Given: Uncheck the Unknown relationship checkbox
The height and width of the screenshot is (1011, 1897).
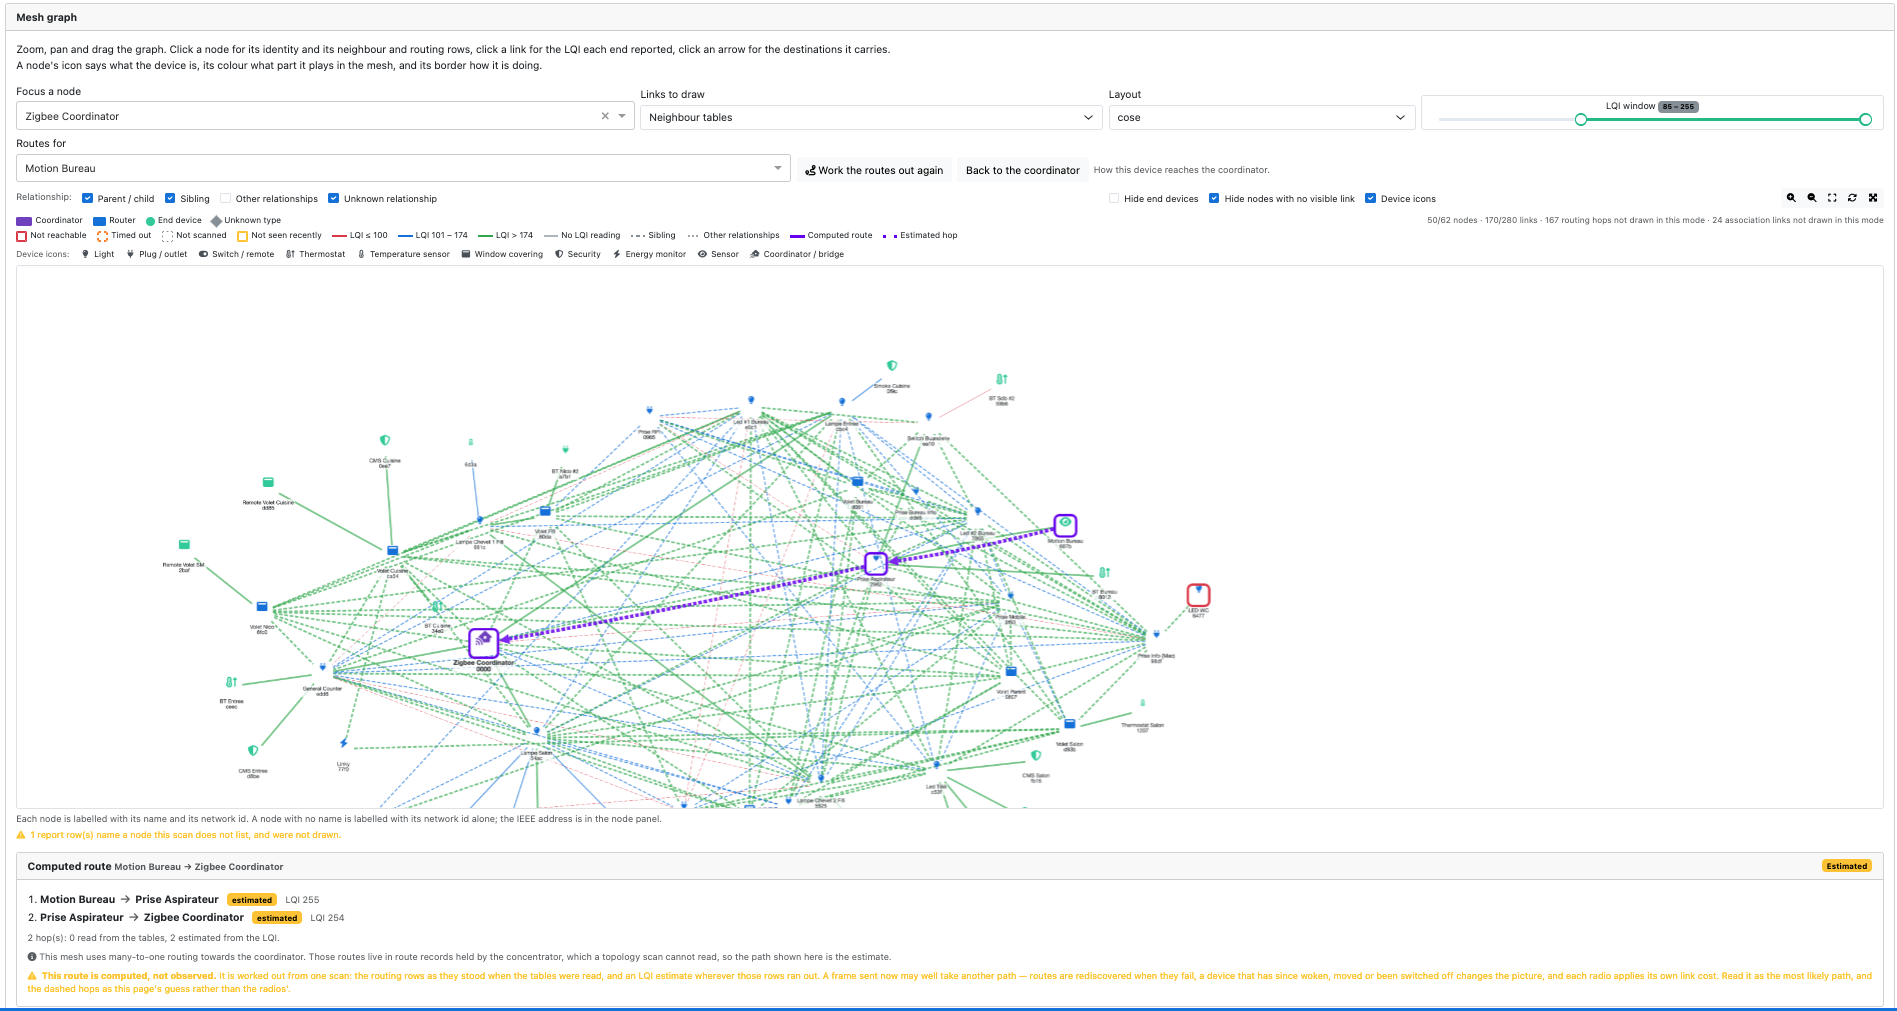Looking at the screenshot, I should coord(334,198).
